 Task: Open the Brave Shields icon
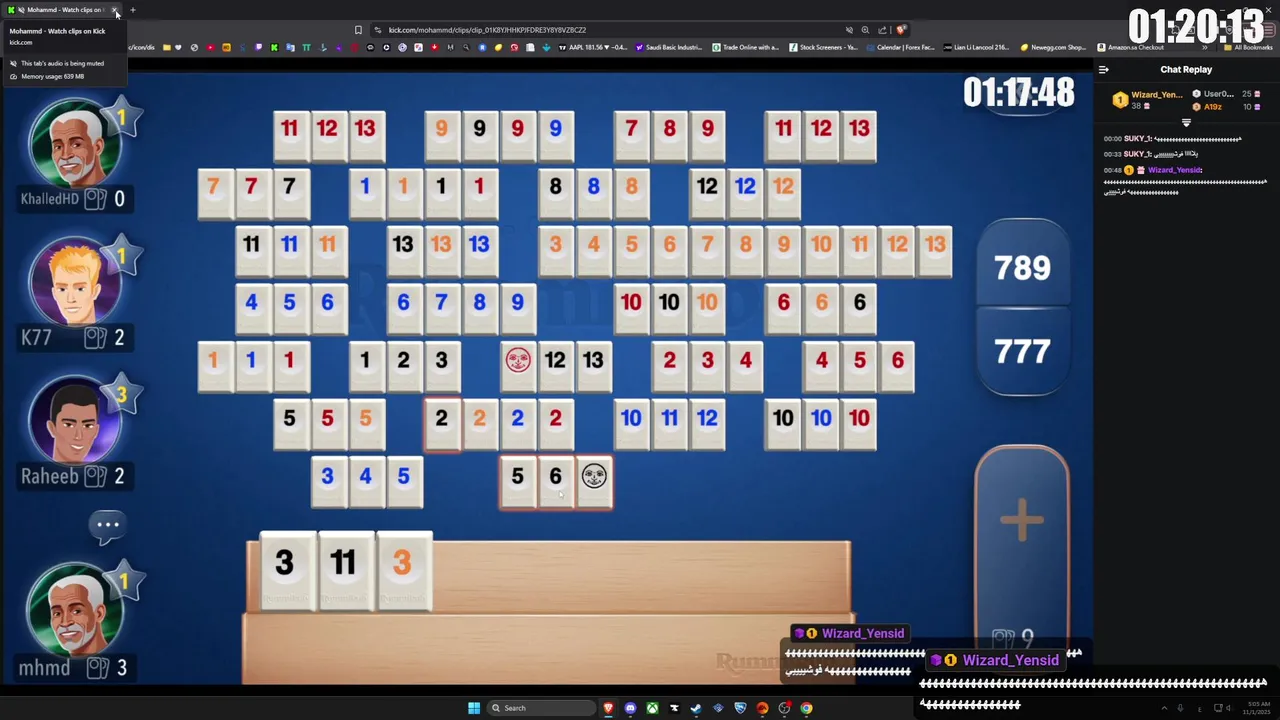click(x=901, y=30)
